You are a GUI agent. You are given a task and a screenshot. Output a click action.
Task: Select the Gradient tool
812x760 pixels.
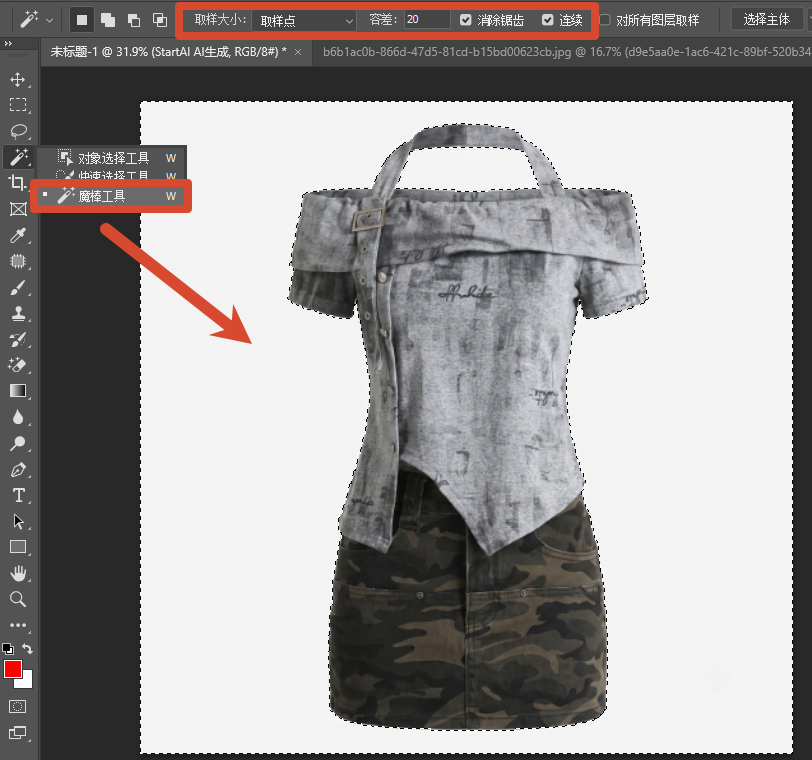18,391
